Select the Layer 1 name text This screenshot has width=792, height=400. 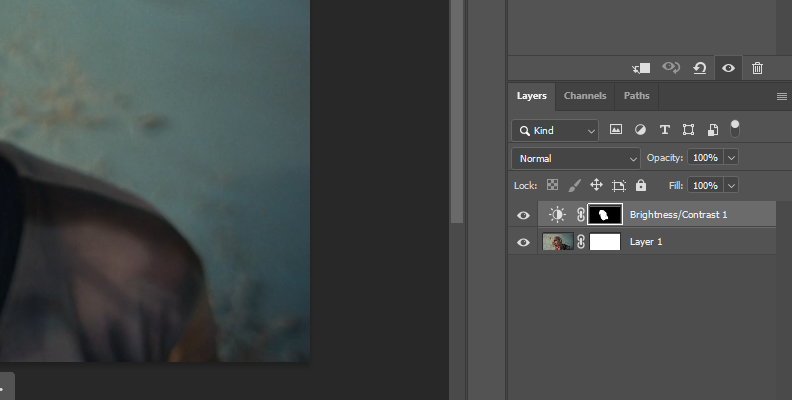[646, 242]
